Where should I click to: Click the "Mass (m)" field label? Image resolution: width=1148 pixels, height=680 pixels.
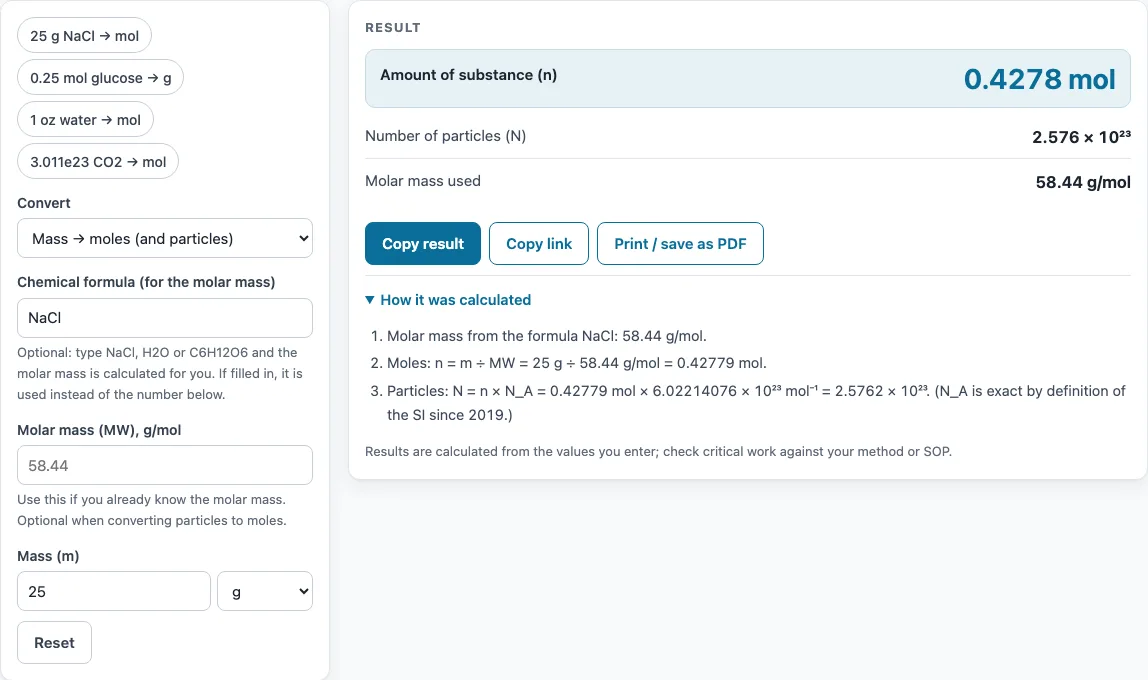(x=48, y=556)
